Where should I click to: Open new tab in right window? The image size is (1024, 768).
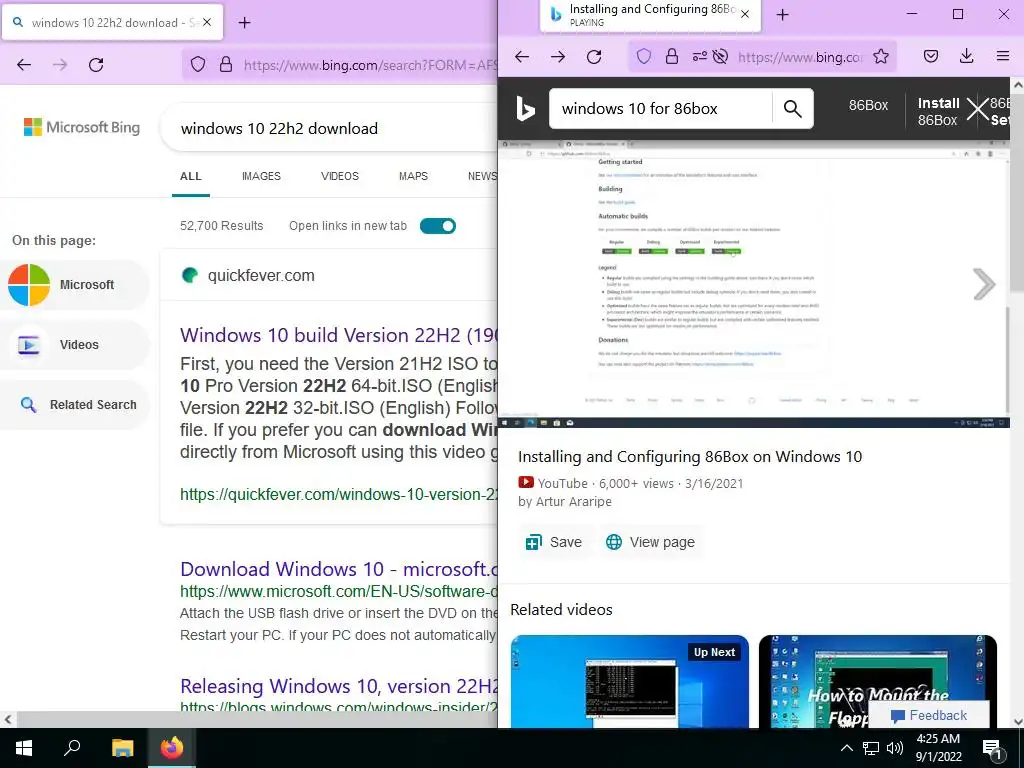782,15
